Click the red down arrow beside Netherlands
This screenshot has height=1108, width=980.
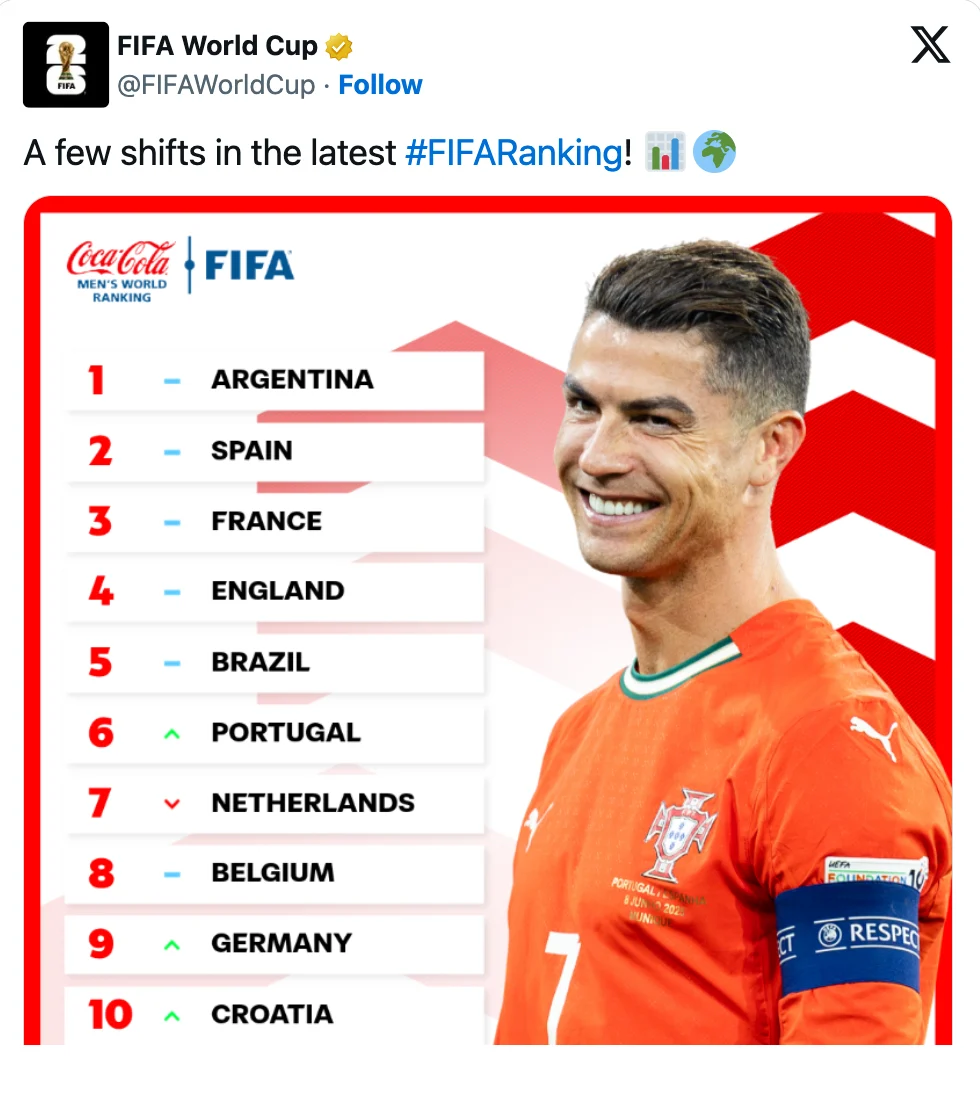[172, 803]
